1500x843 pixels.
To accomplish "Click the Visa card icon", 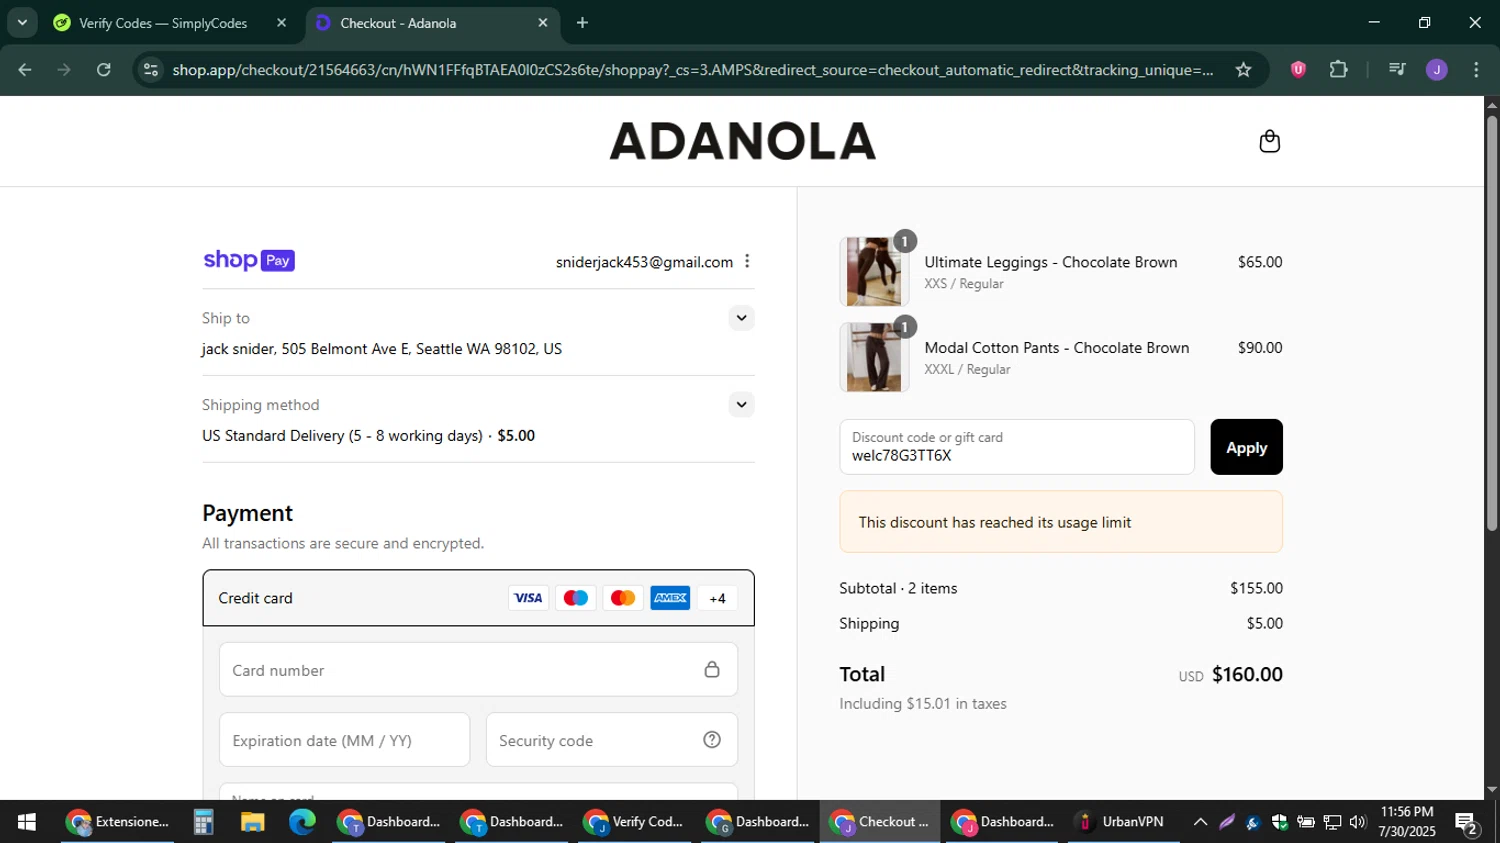I will [528, 598].
